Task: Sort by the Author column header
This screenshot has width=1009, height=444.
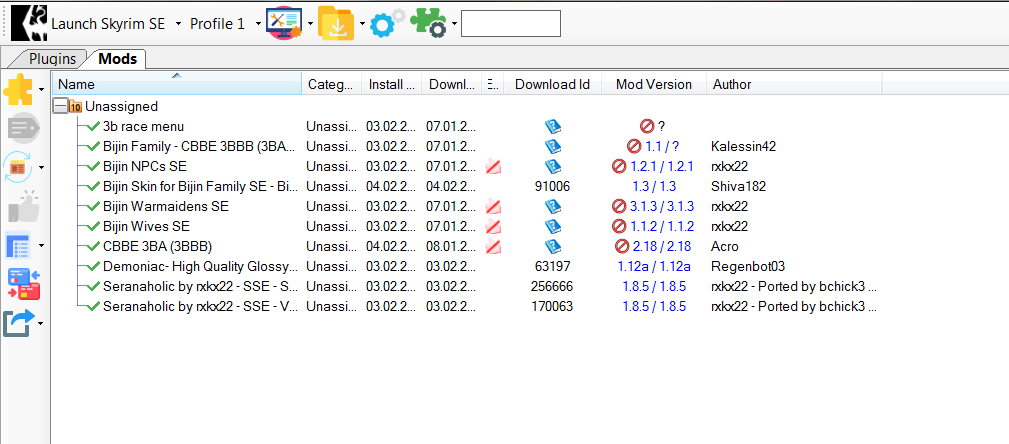Action: pos(732,84)
